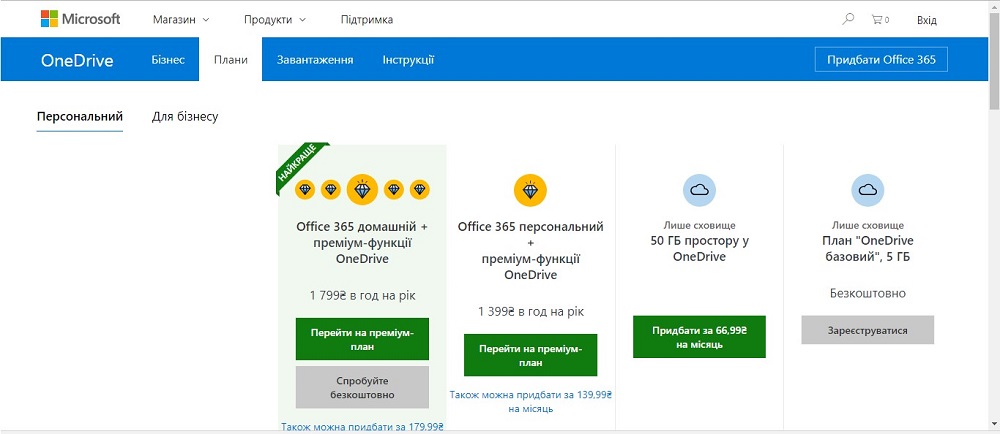The image size is (1000, 434).
Task: Click Перейти на преміум-план under Office 365 домашній
Action: (362, 340)
